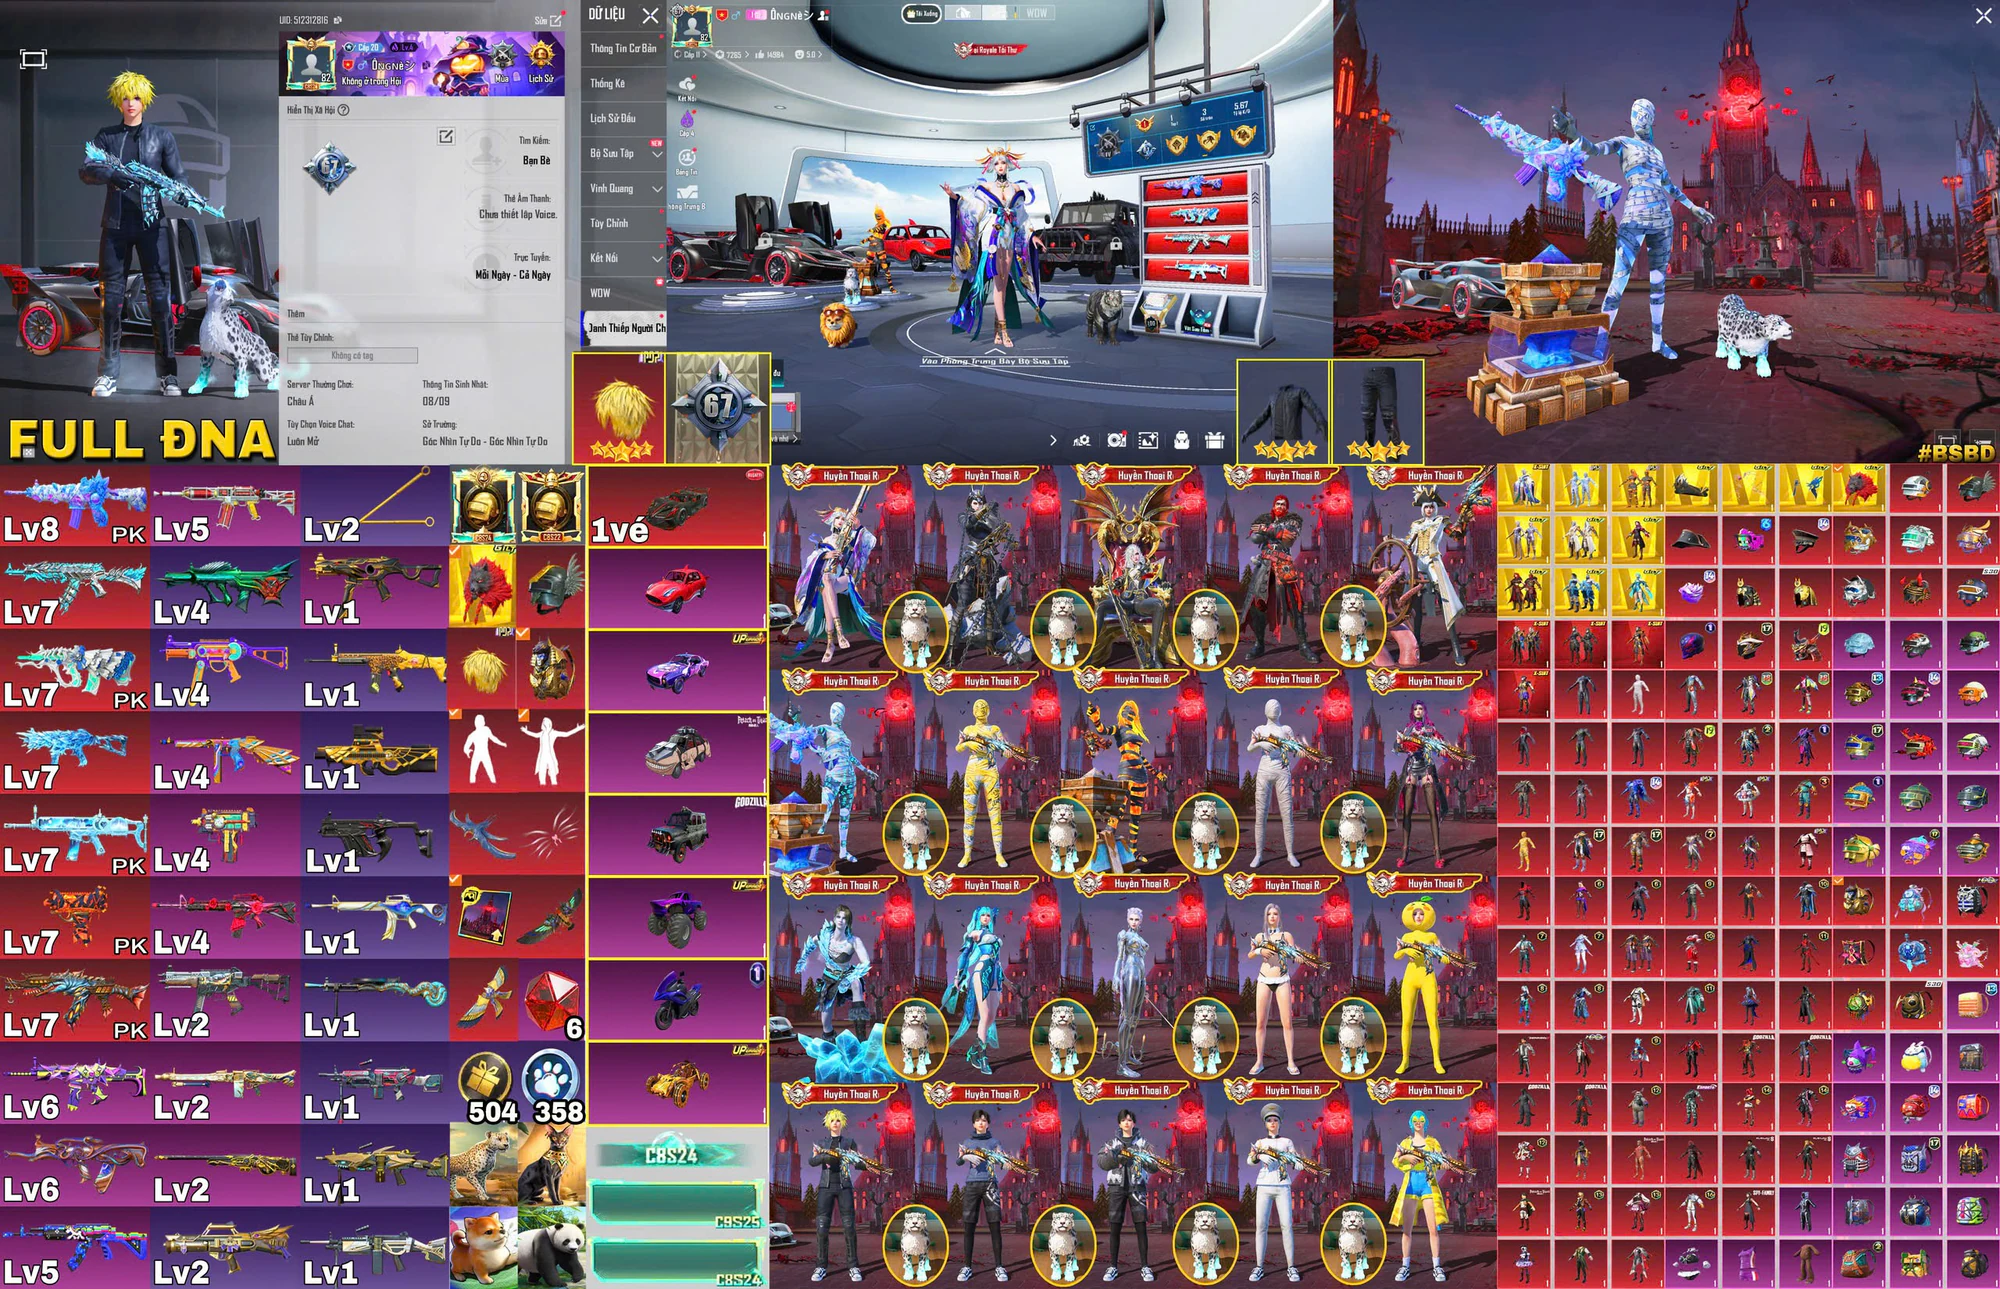This screenshot has height=1289, width=2000.
Task: Select the purple monster truck card
Action: point(678,918)
